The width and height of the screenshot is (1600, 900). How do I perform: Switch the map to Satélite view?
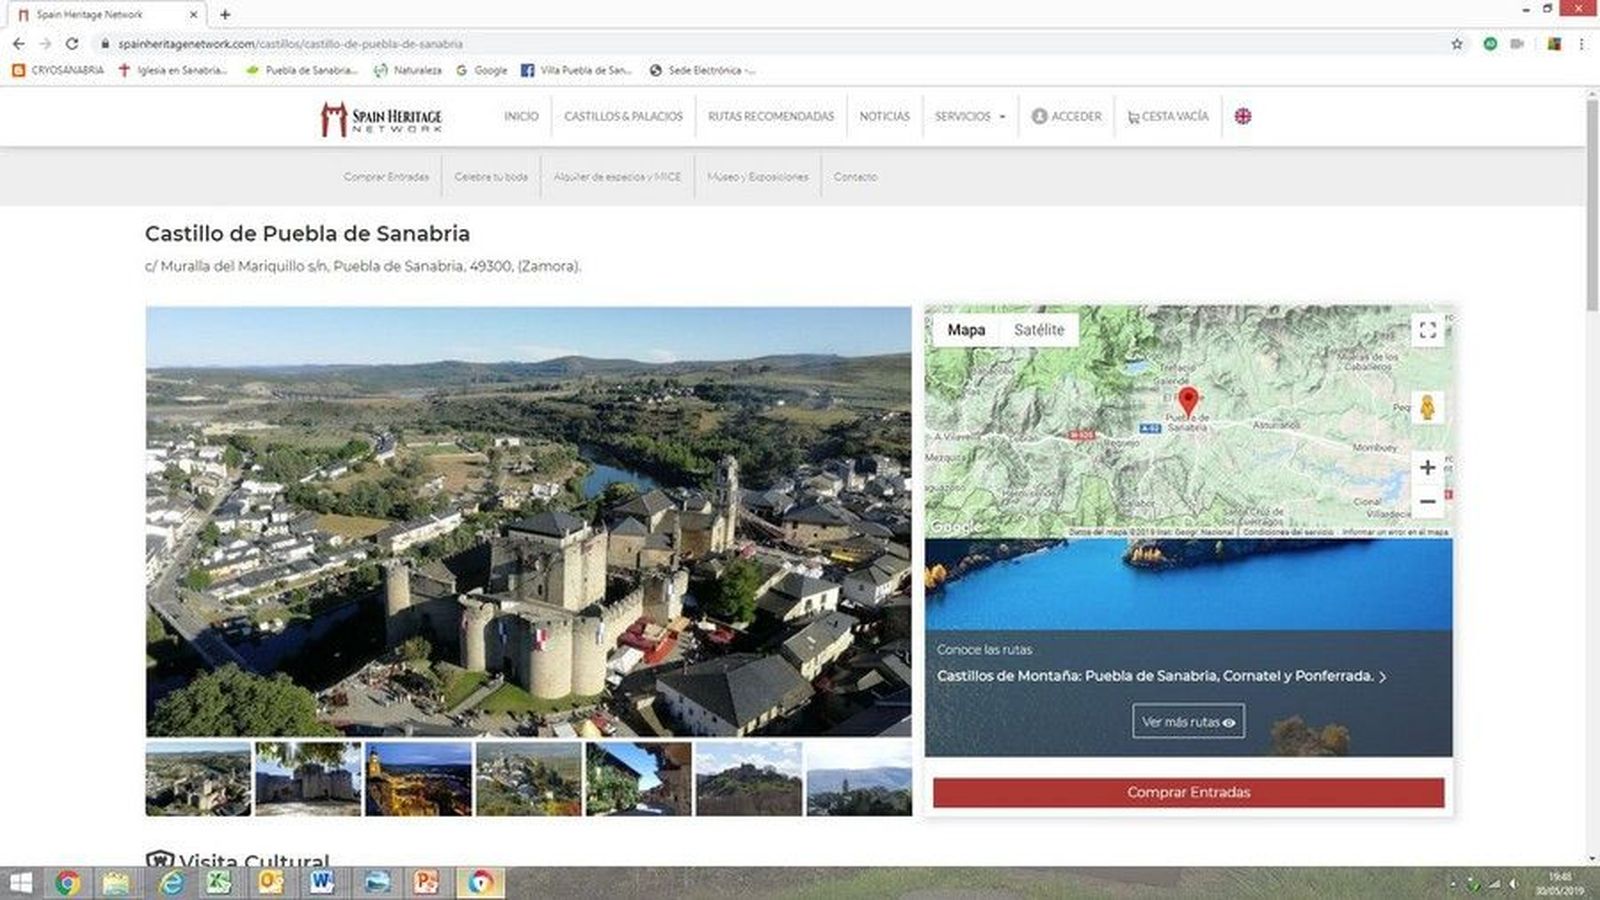point(1040,330)
